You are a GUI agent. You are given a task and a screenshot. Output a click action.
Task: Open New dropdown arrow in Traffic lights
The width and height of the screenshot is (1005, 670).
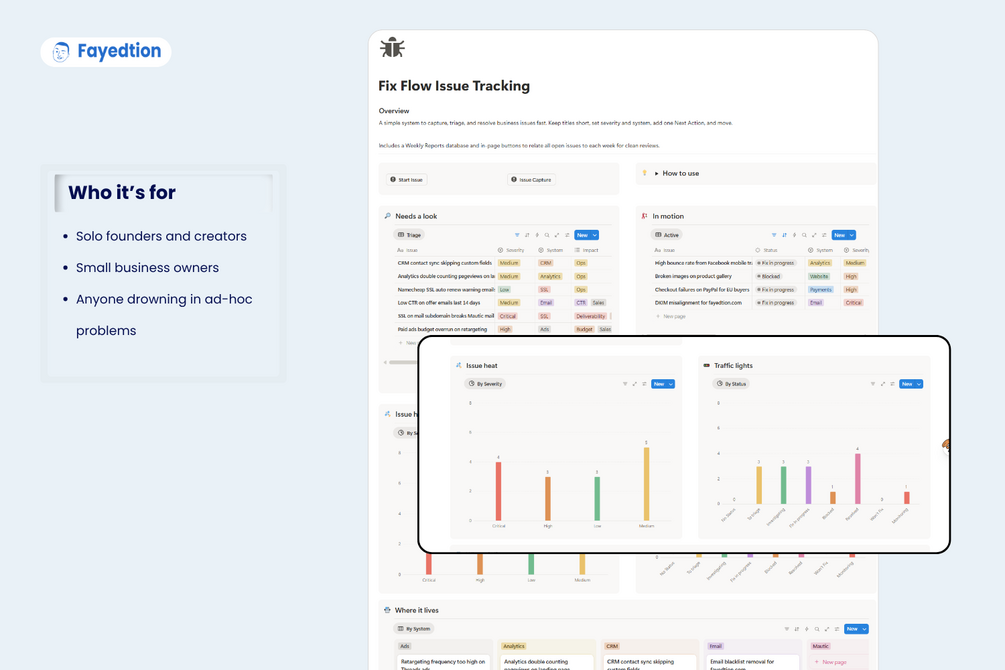pos(919,384)
